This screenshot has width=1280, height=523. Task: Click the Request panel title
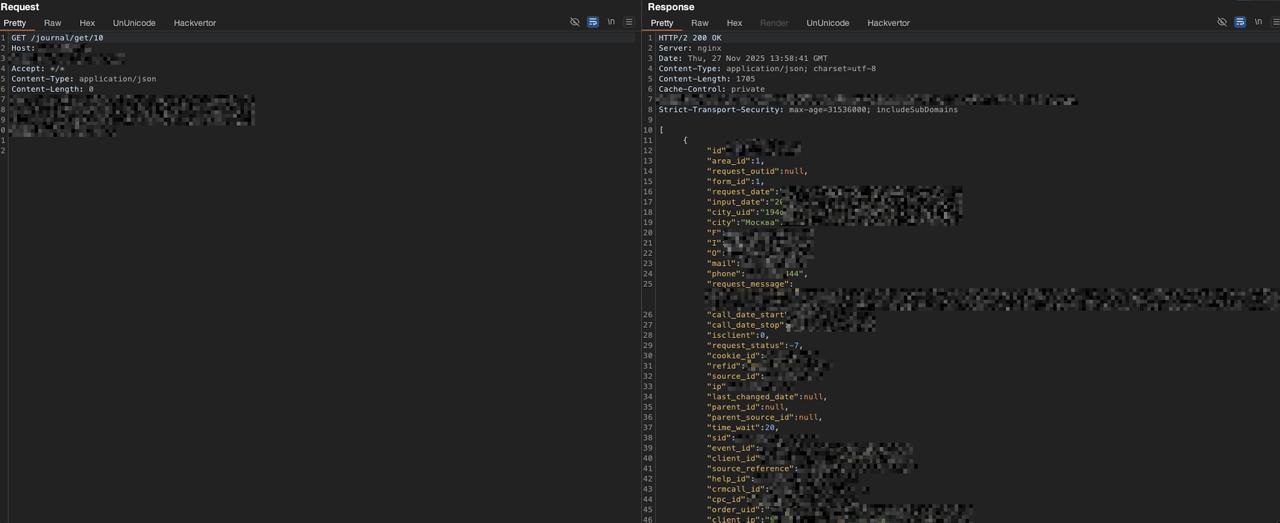[20, 7]
